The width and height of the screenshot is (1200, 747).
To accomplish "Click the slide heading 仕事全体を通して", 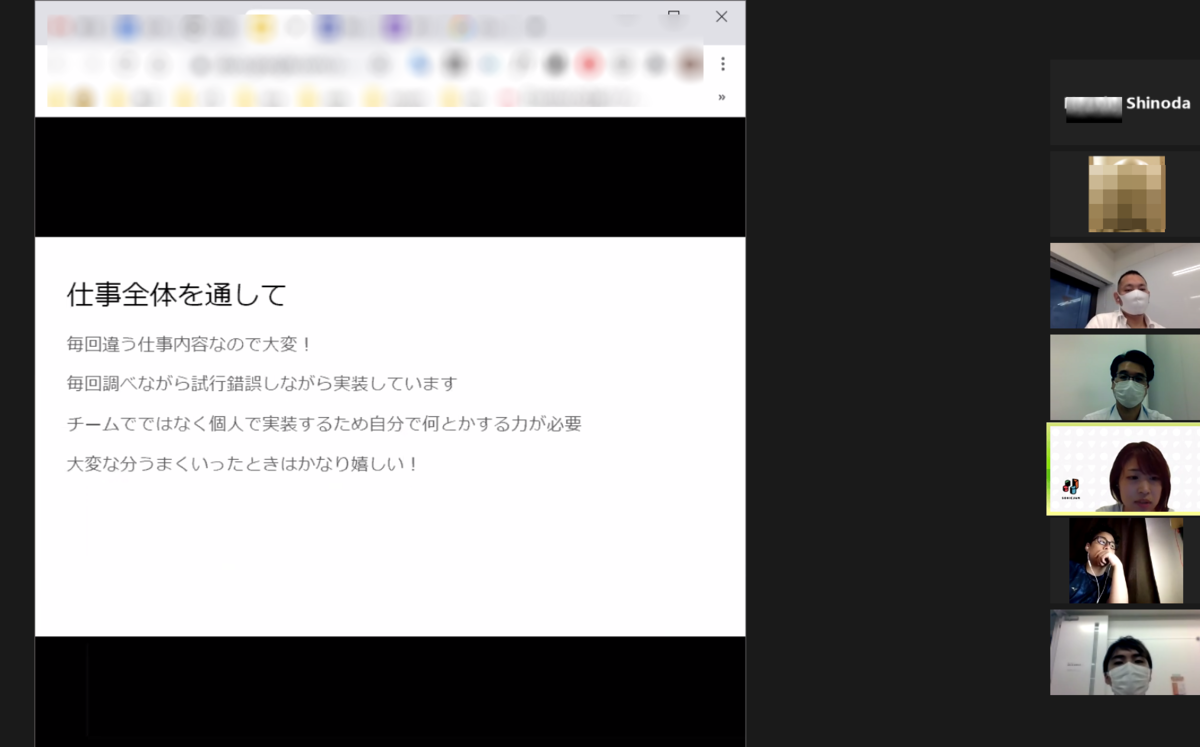I will [x=177, y=295].
